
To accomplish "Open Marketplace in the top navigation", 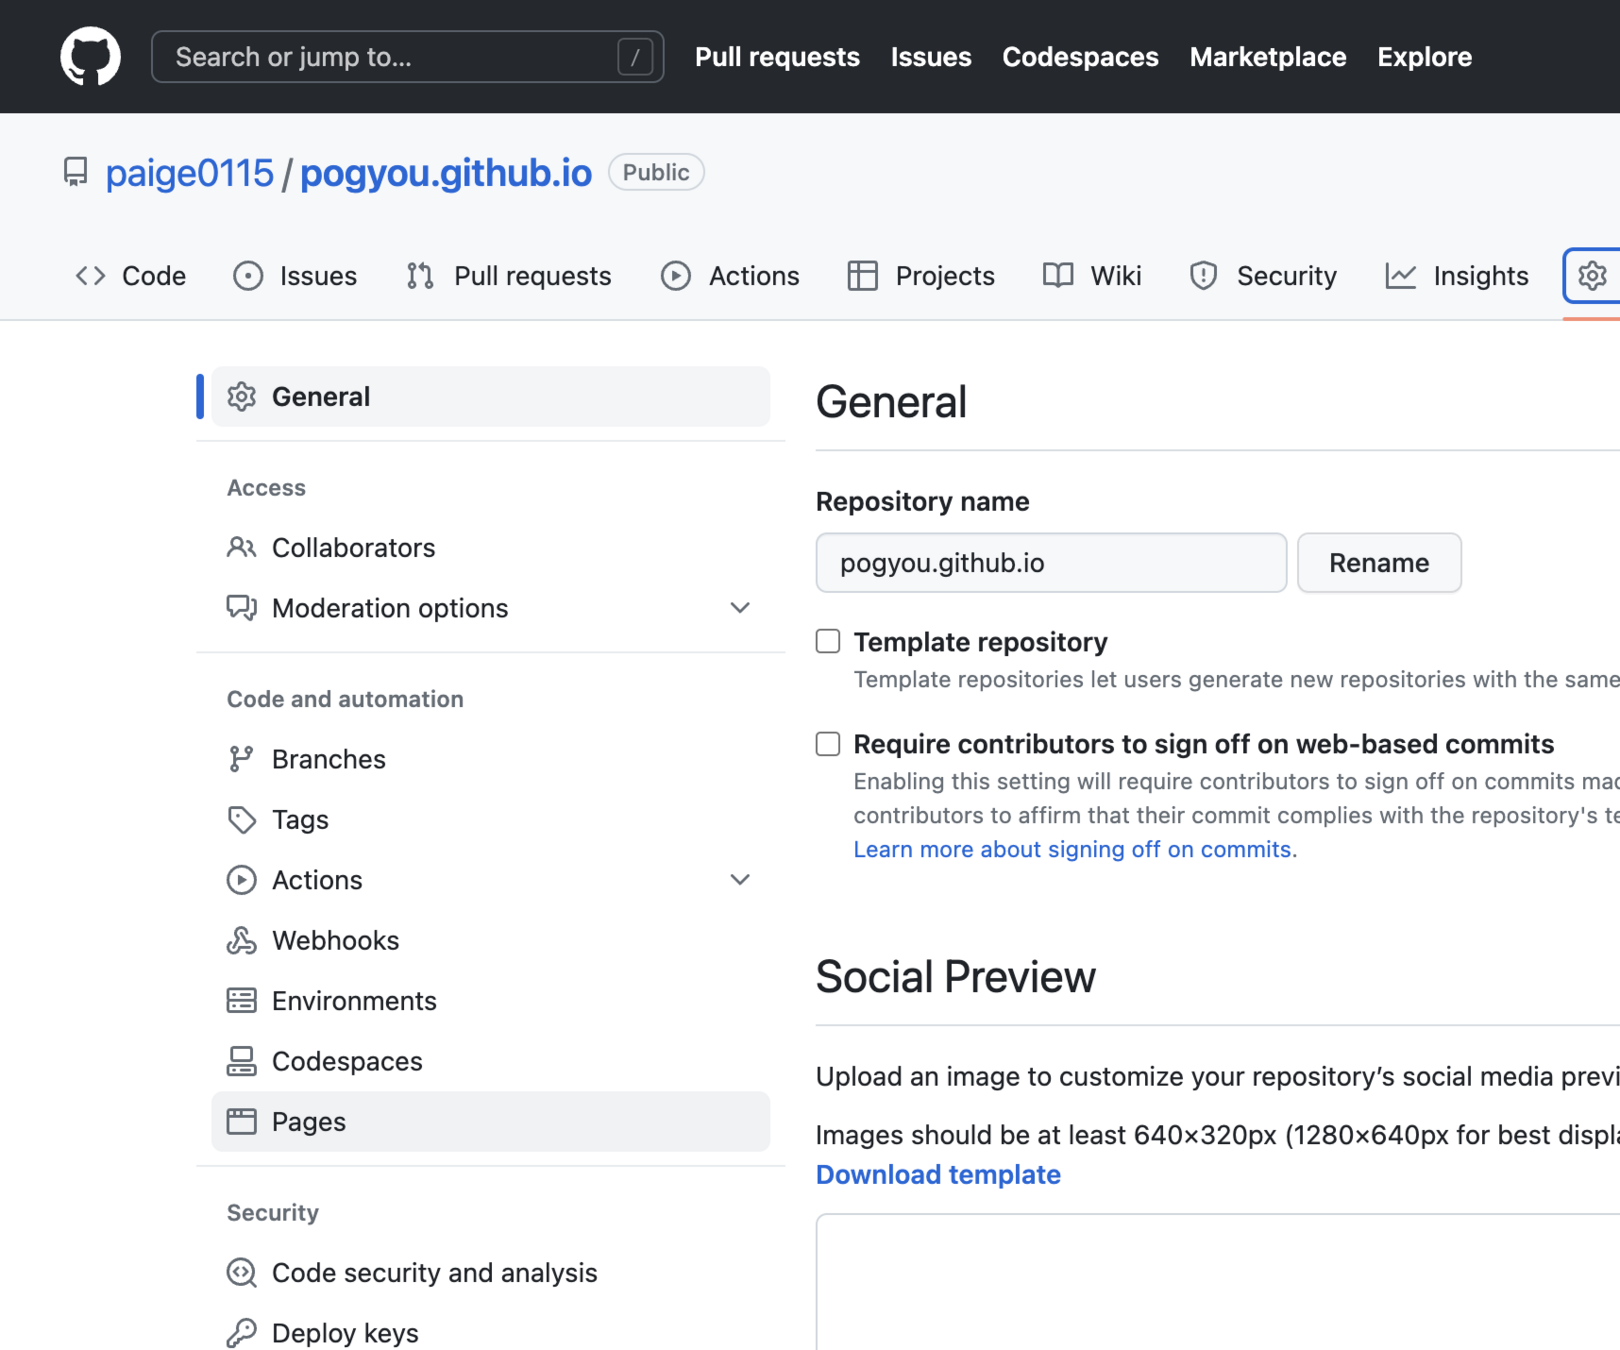I will click(1268, 57).
